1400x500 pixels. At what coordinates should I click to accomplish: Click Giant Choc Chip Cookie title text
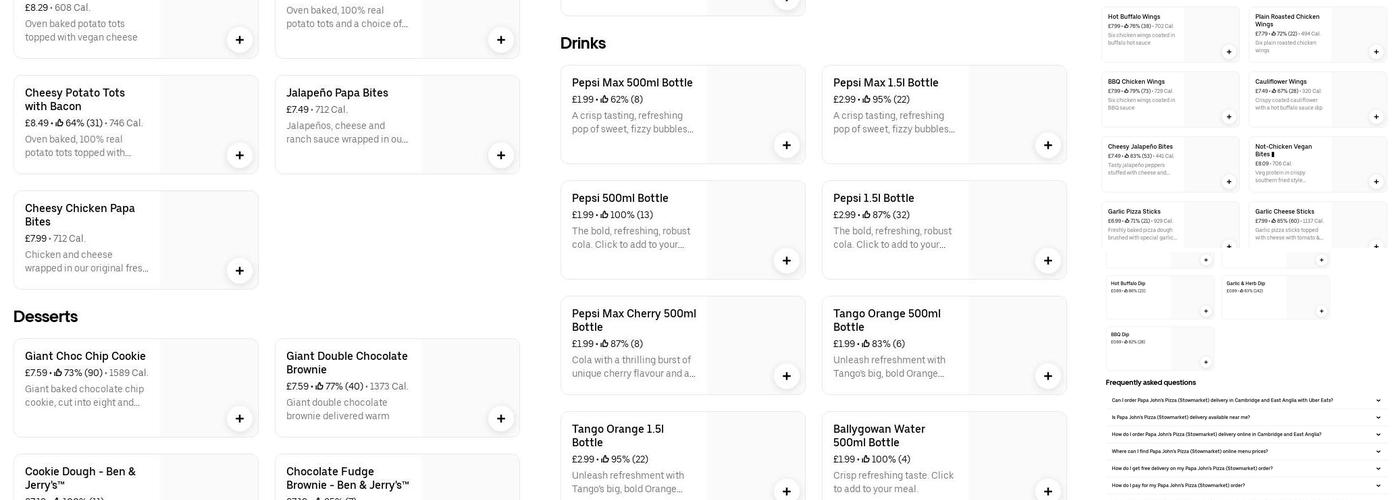(85, 357)
